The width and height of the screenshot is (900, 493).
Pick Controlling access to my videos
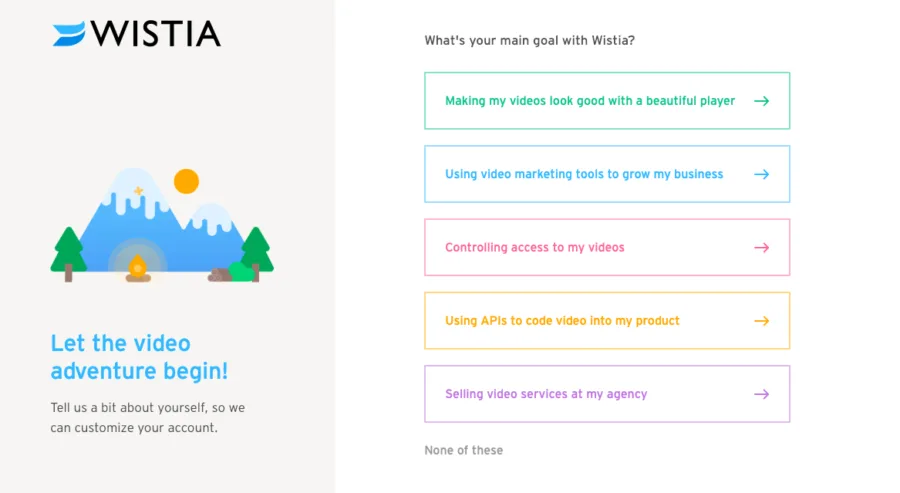(x=607, y=247)
